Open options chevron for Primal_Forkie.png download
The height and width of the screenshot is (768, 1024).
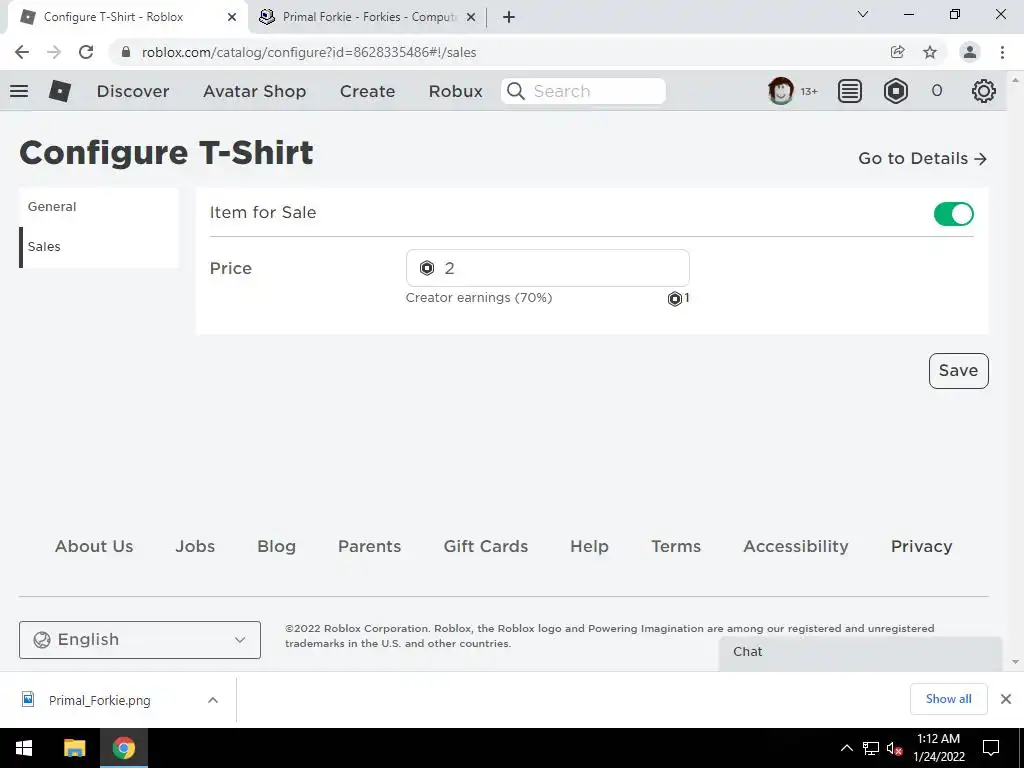click(x=212, y=700)
